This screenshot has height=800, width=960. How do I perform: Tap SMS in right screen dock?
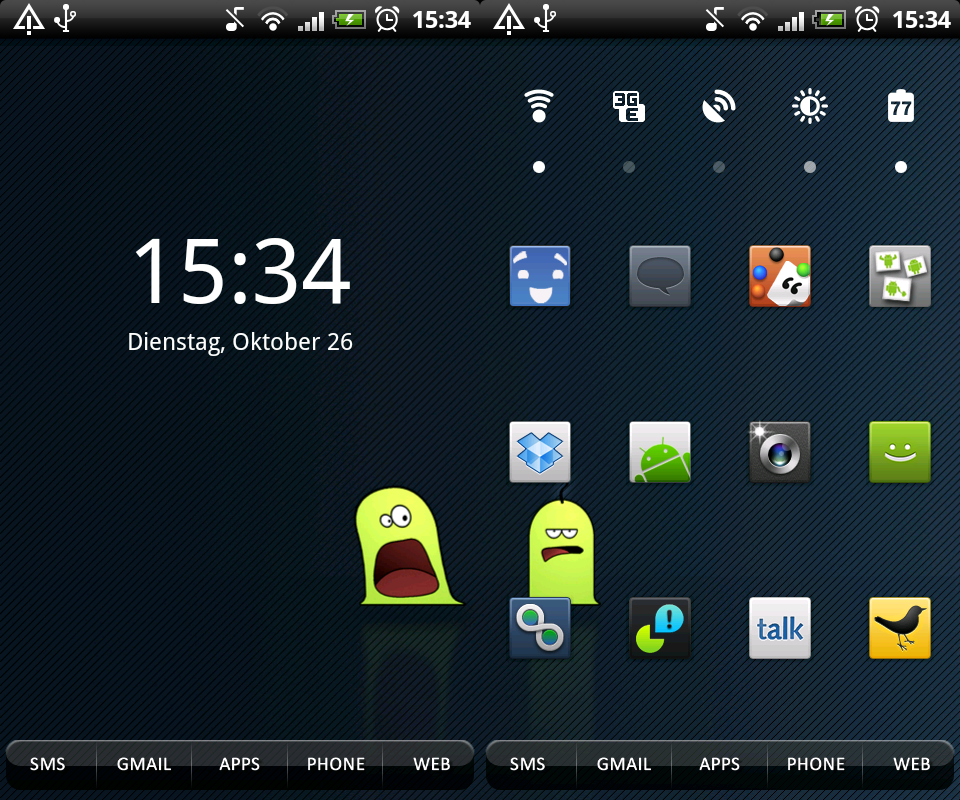[x=528, y=764]
